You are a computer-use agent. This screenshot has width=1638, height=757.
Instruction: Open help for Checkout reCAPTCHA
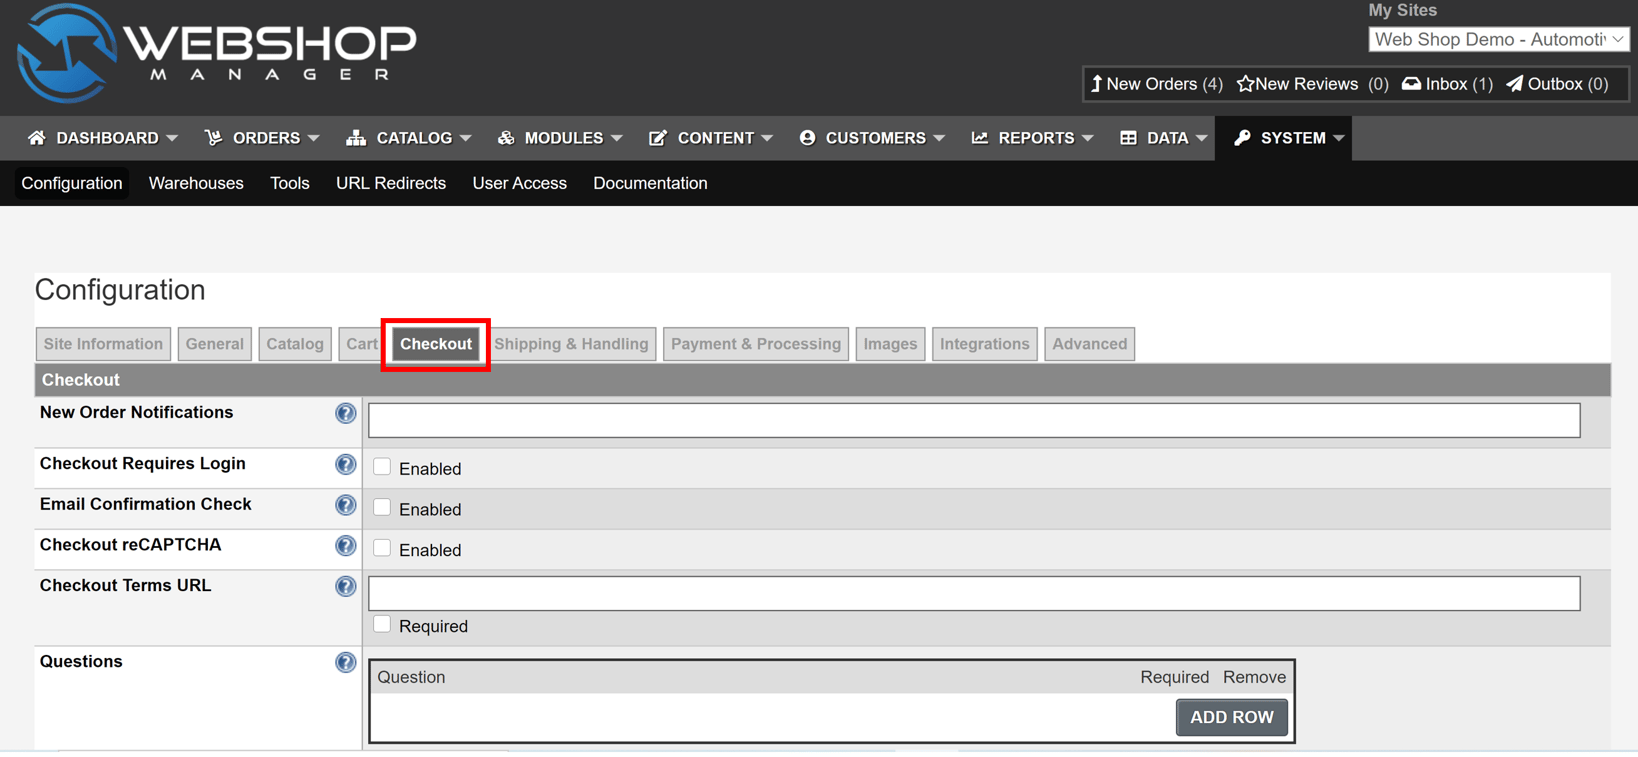point(345,546)
